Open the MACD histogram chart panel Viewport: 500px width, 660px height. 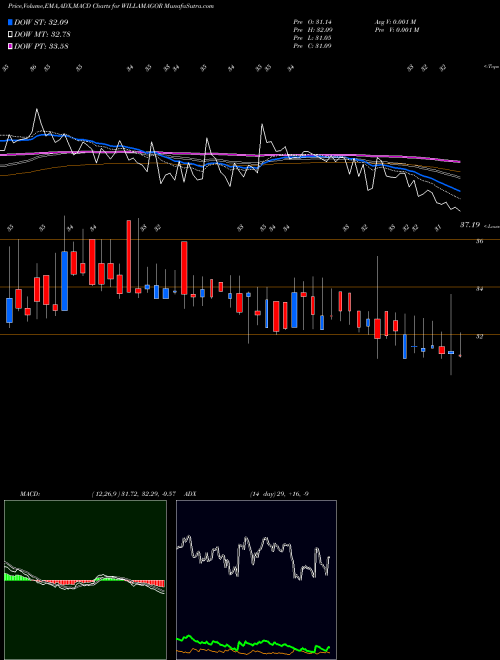[85, 580]
